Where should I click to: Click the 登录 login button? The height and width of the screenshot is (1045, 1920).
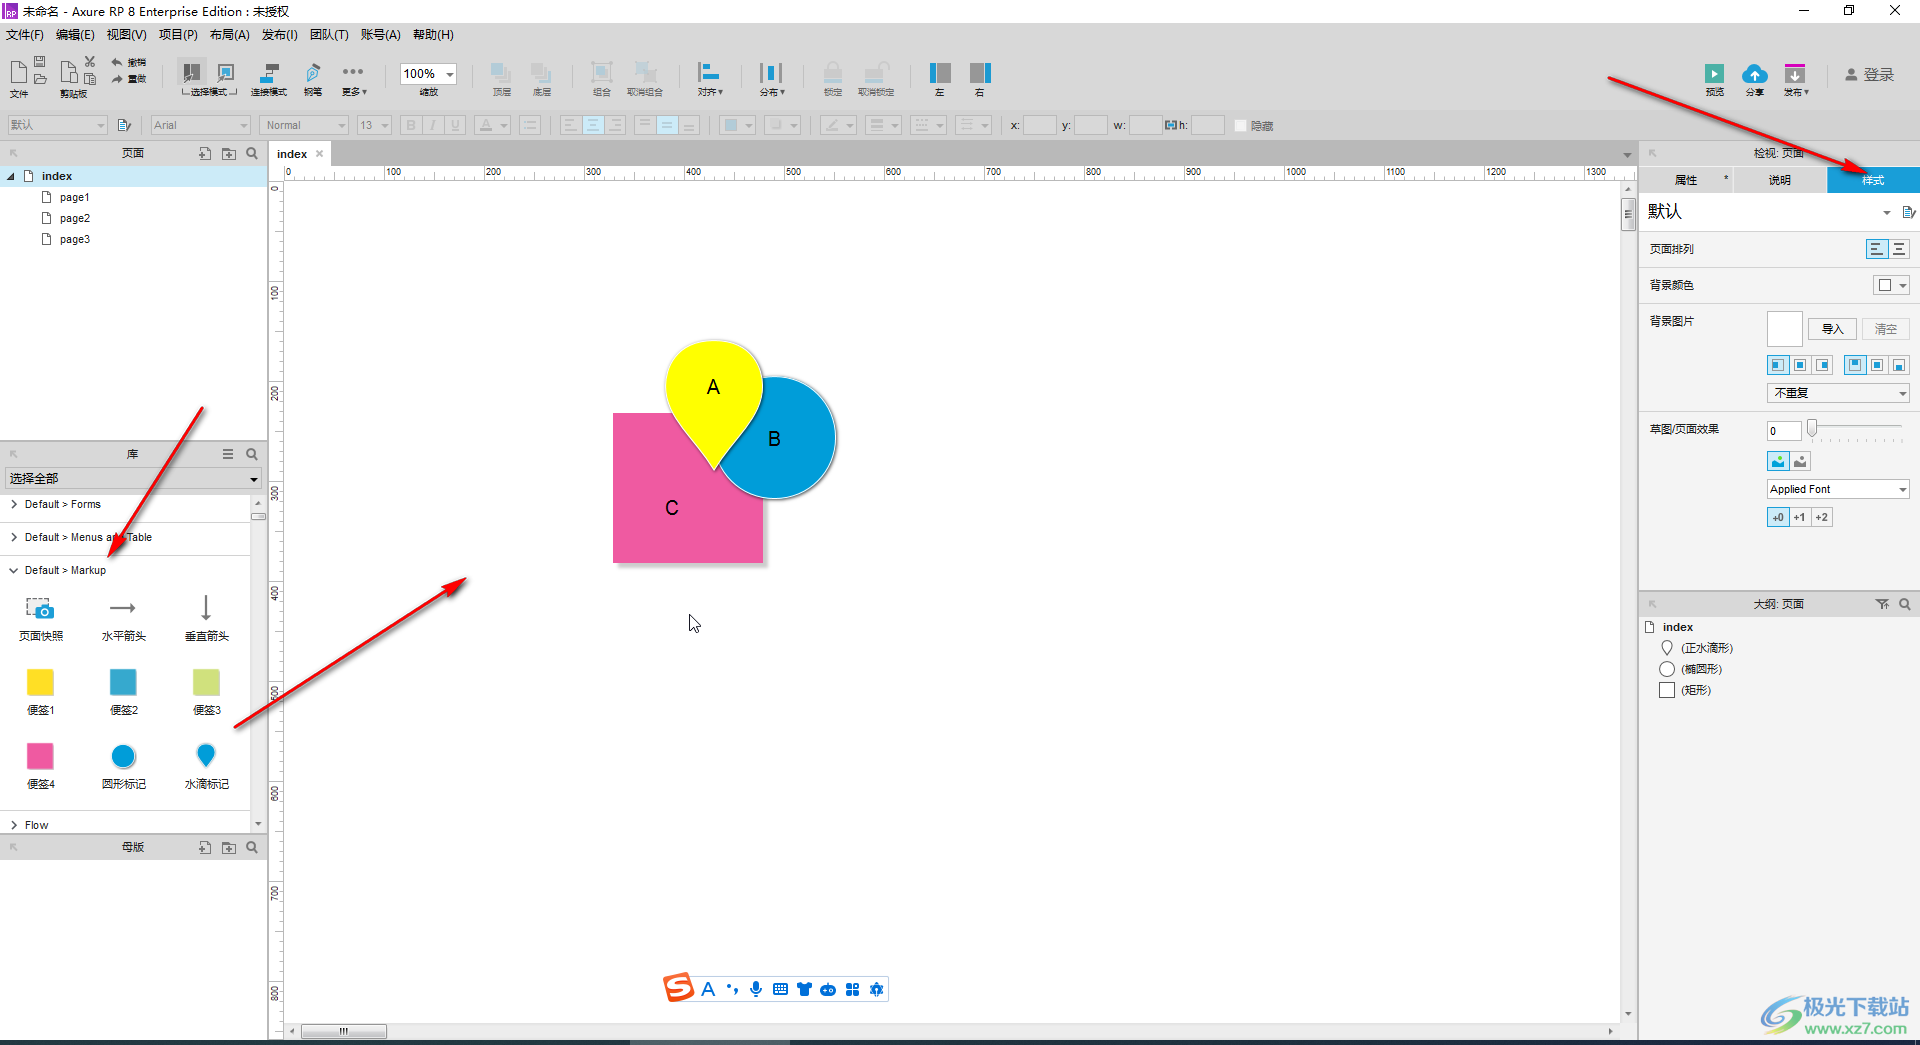1869,75
